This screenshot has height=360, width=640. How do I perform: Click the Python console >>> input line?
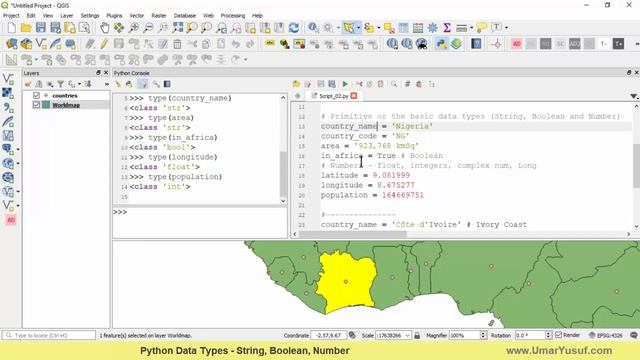(200, 222)
